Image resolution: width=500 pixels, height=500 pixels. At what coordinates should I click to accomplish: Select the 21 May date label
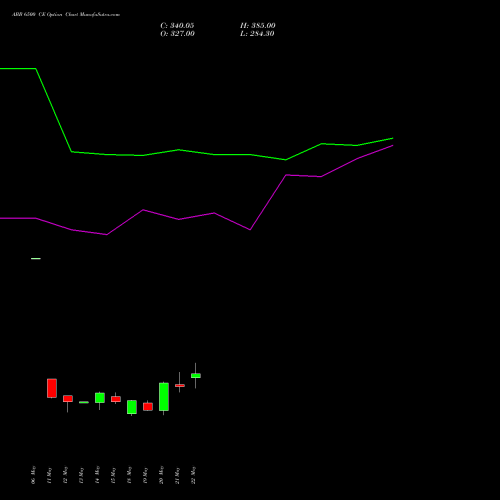tap(177, 475)
